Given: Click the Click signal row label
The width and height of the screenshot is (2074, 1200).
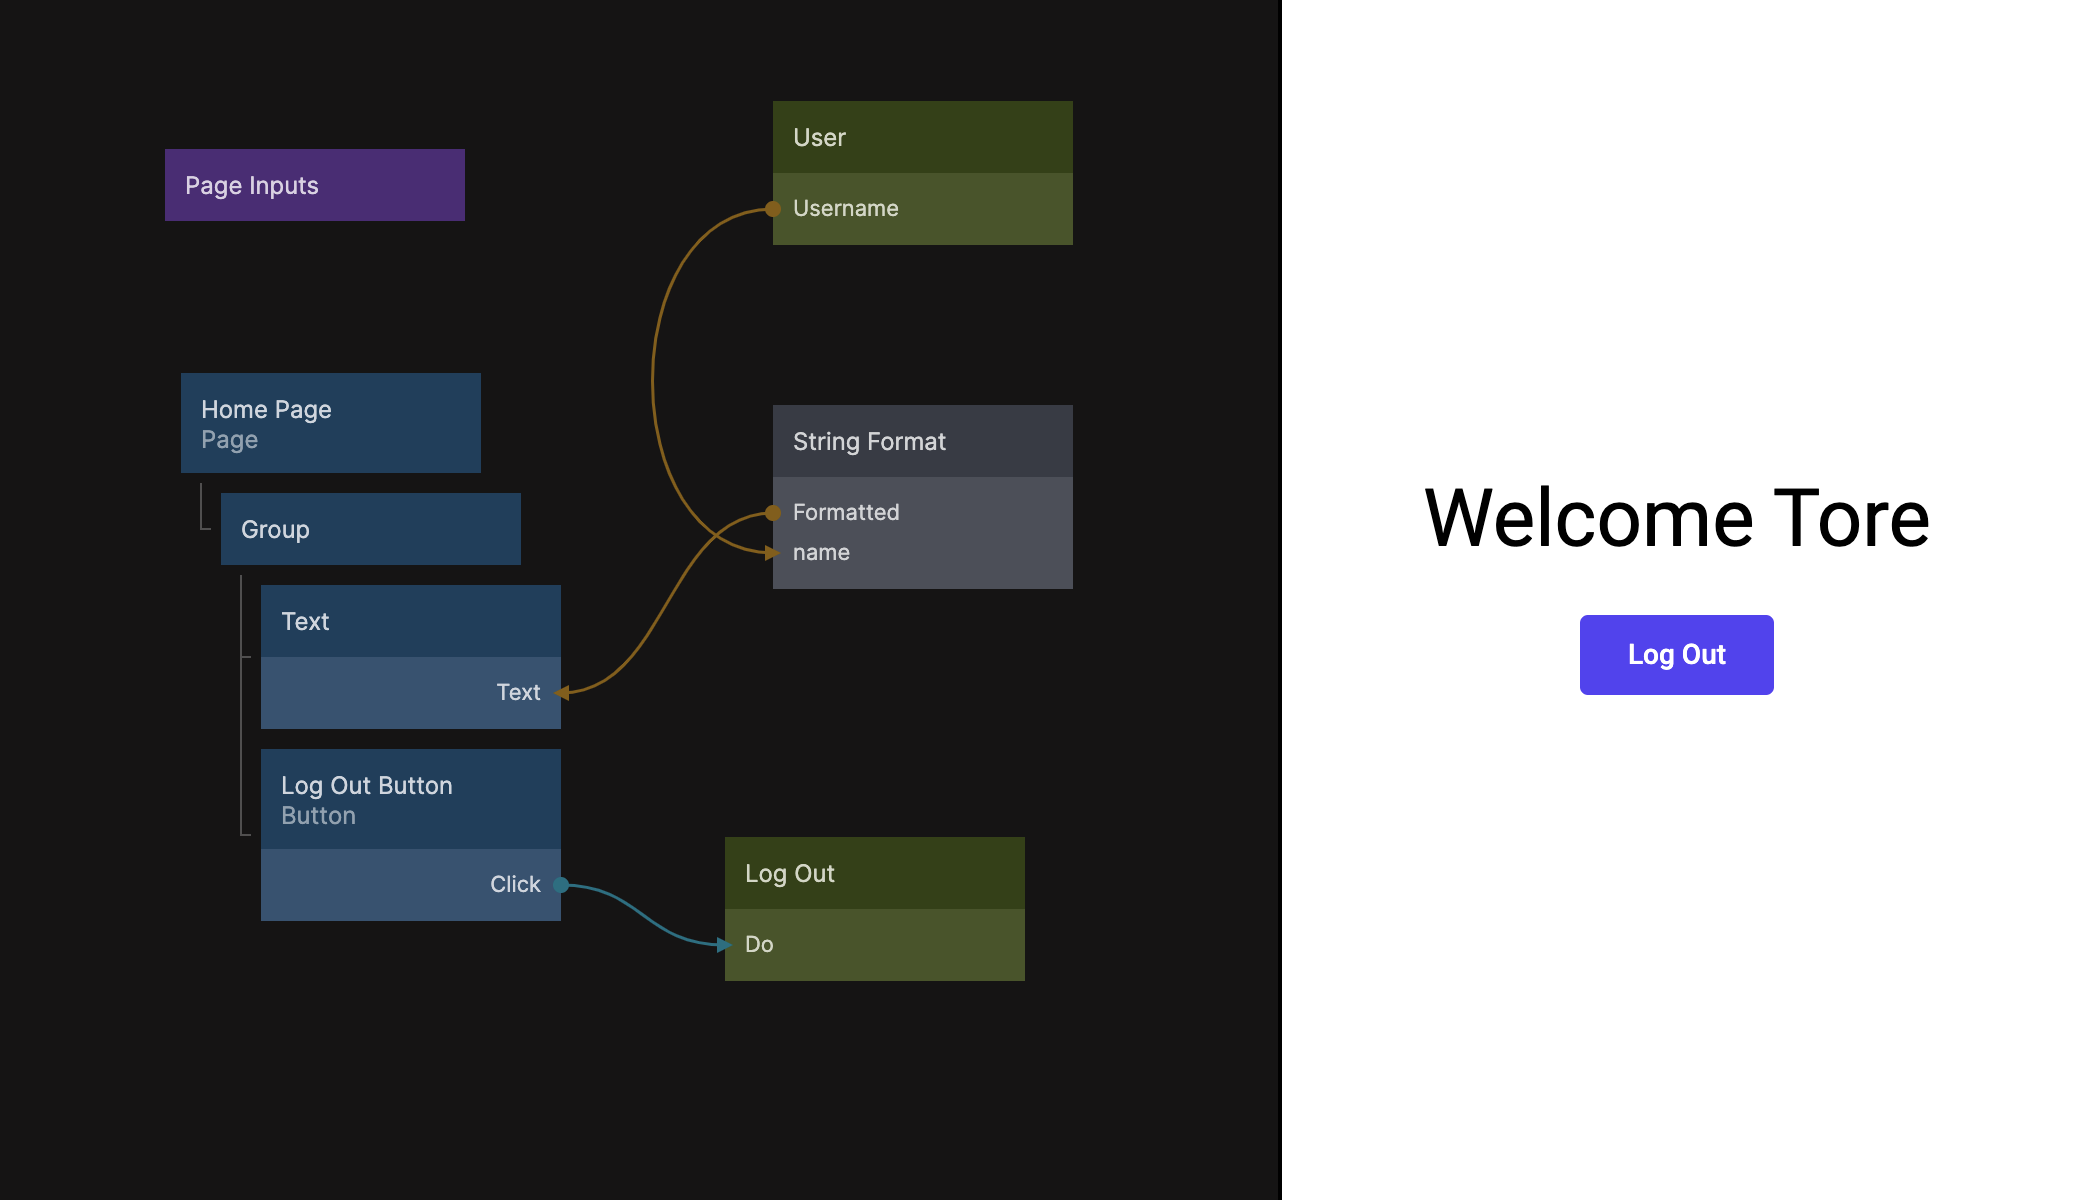Looking at the screenshot, I should click(x=514, y=885).
